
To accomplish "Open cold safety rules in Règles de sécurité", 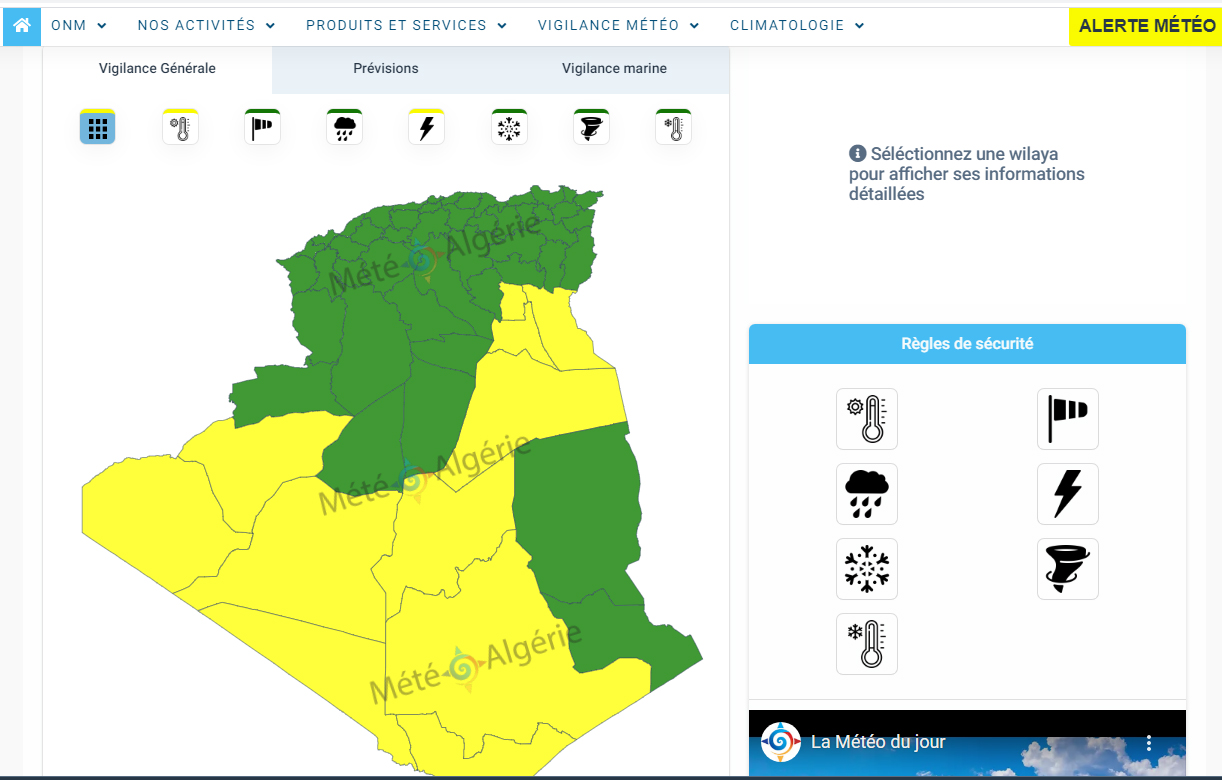I will [867, 644].
